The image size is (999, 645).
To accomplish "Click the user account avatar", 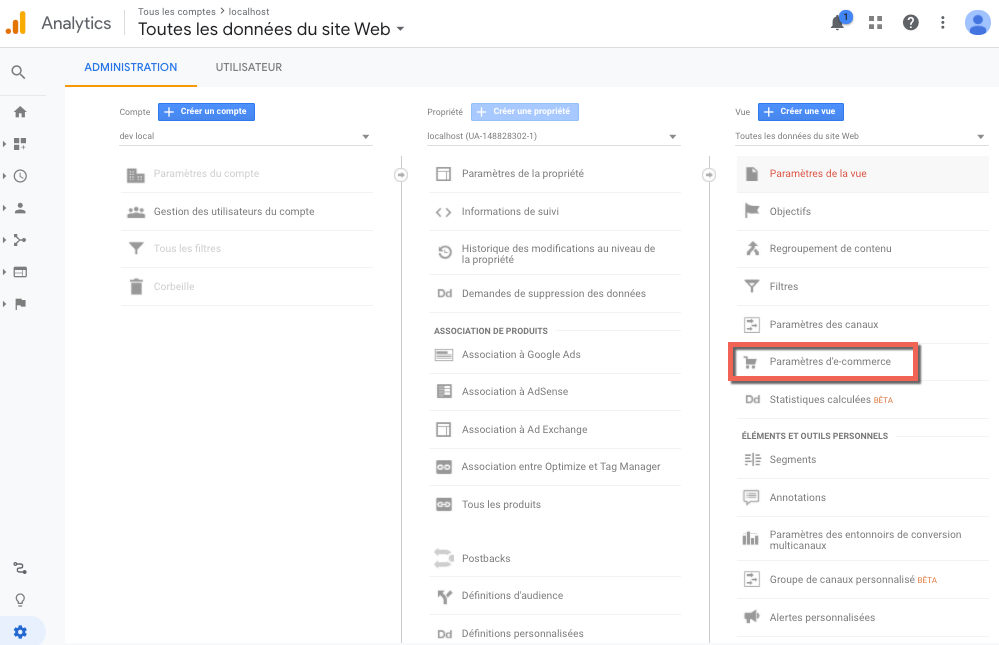I will click(x=977, y=23).
